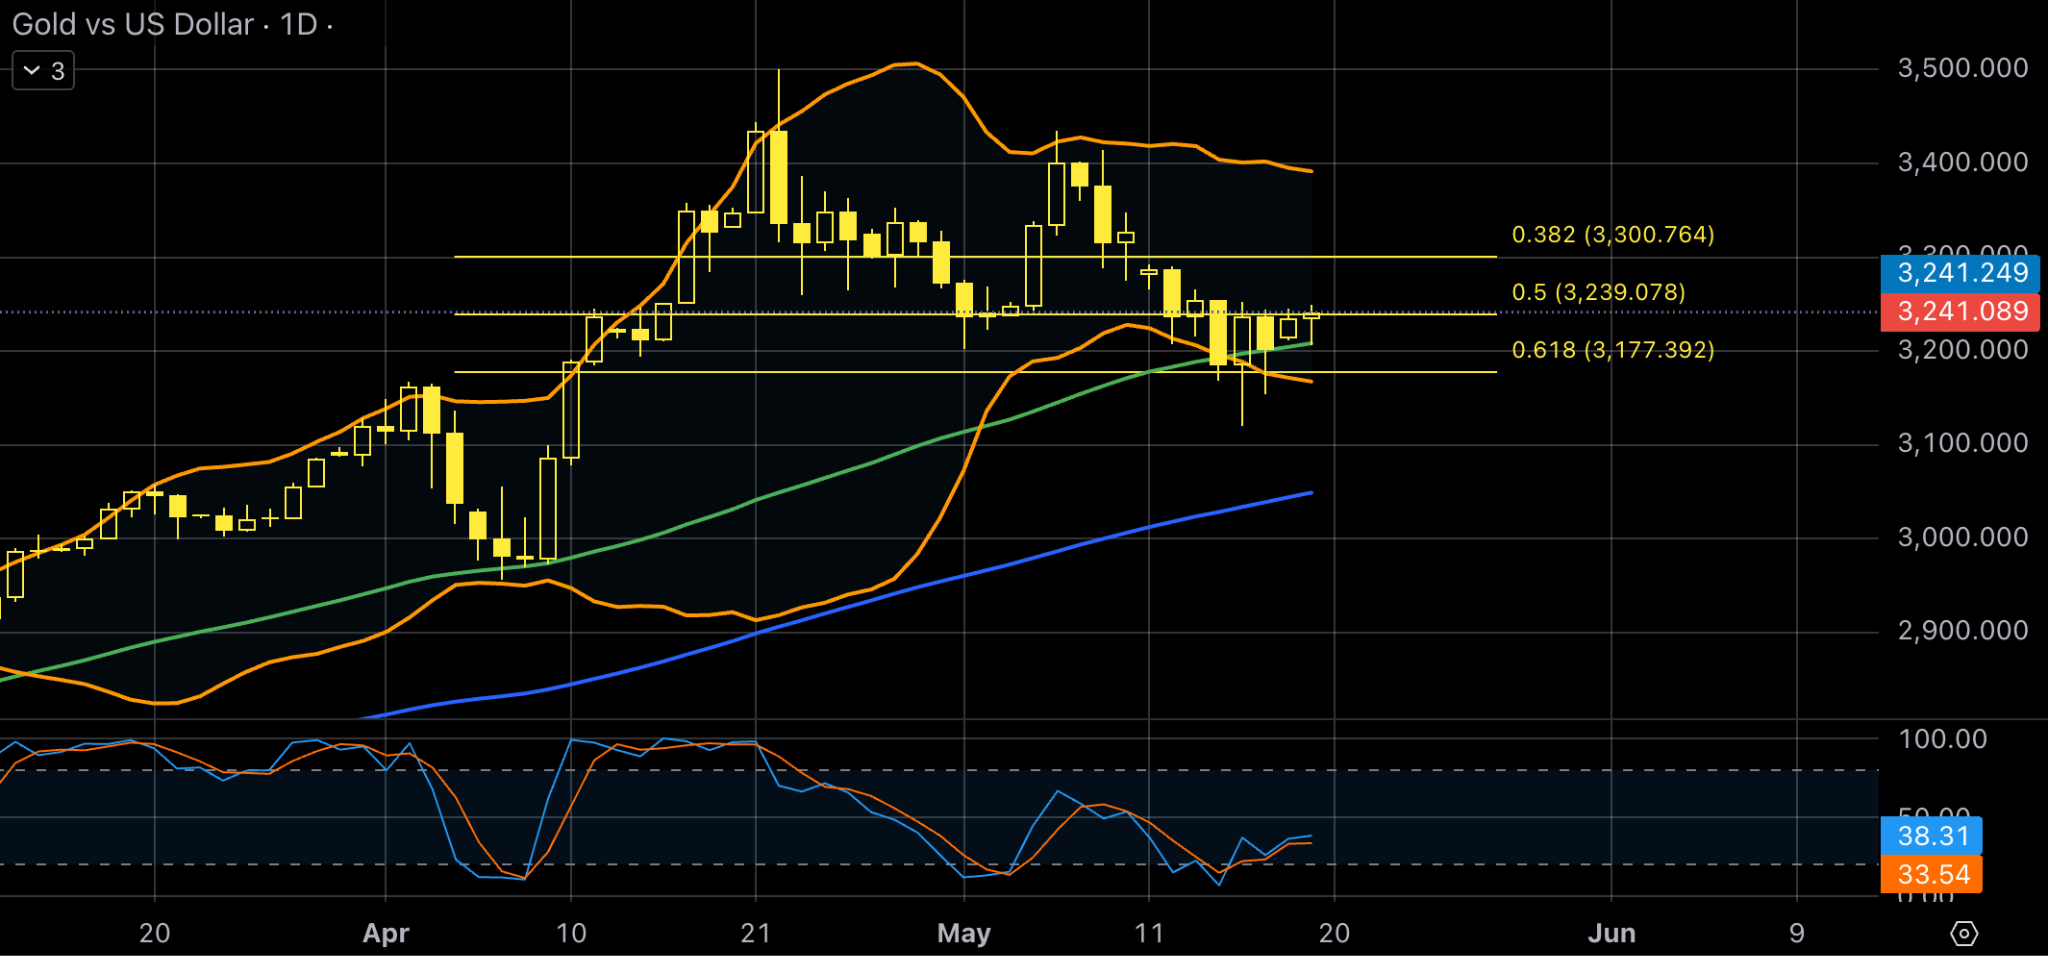Open chart settings gear icon at bottom right
The image size is (2048, 956).
tap(1964, 934)
